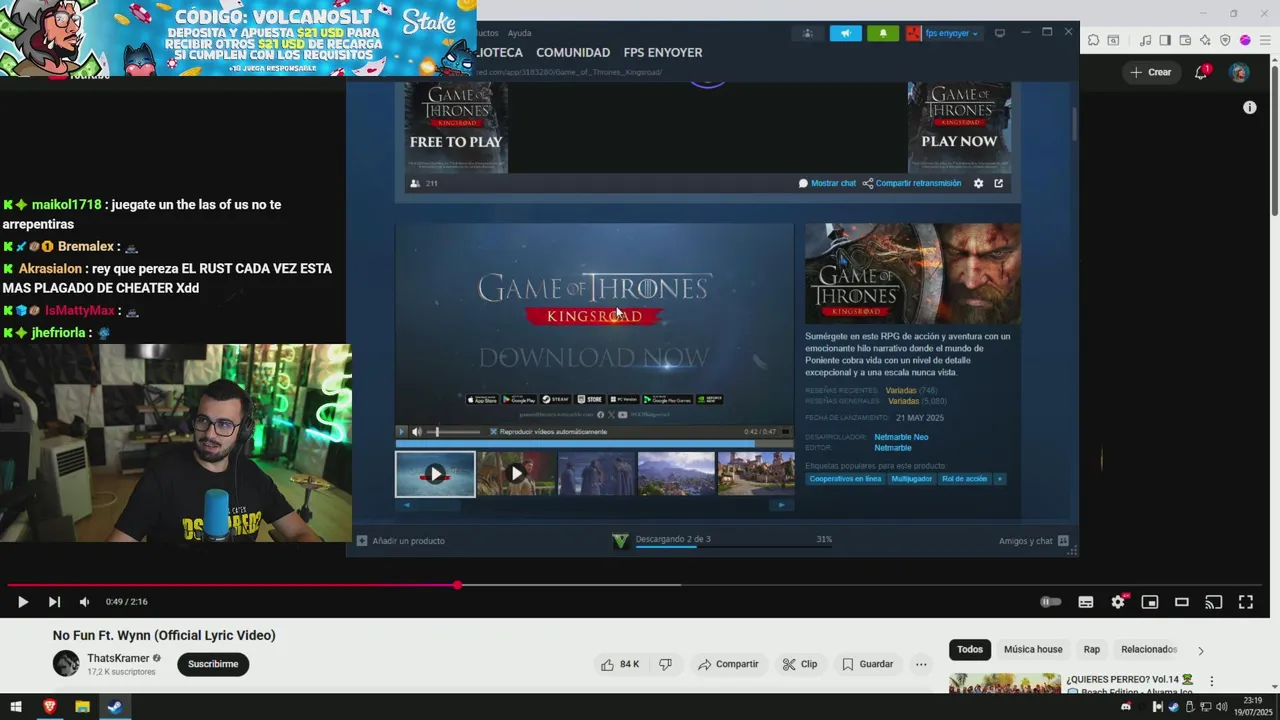Image resolution: width=1280 pixels, height=720 pixels.
Task: Select the Todos filter chip
Action: [970, 649]
